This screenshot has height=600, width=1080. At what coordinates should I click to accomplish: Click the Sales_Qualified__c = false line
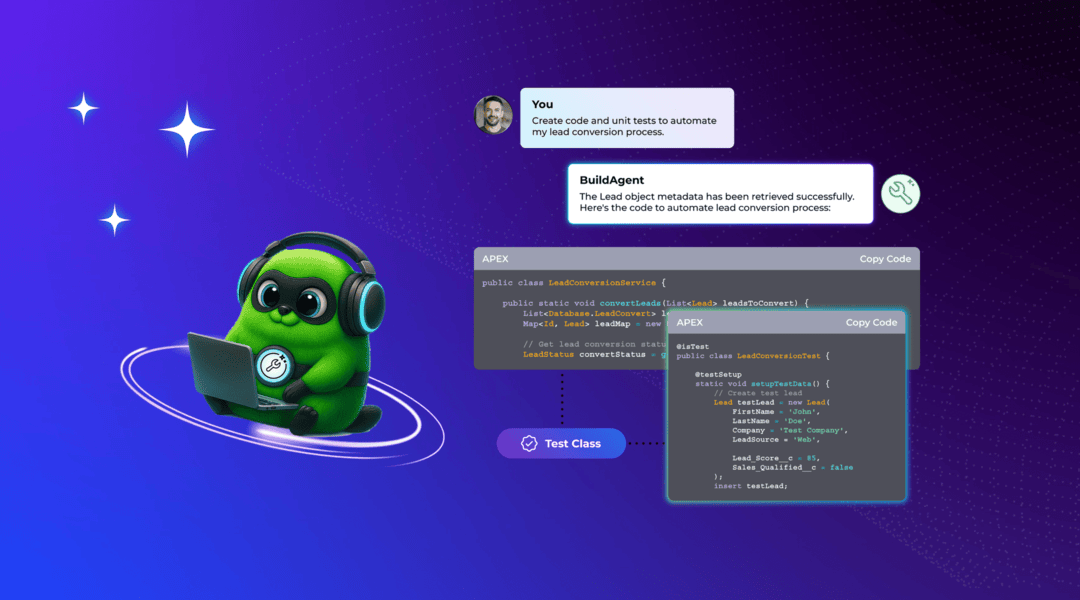point(793,468)
